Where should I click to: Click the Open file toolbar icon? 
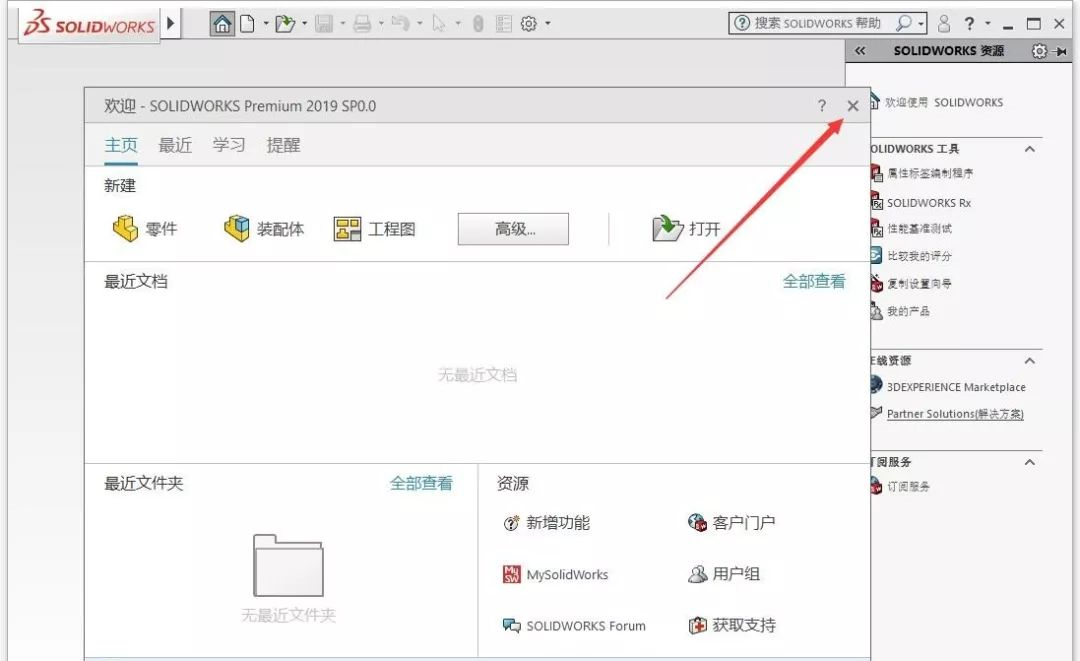tap(284, 24)
